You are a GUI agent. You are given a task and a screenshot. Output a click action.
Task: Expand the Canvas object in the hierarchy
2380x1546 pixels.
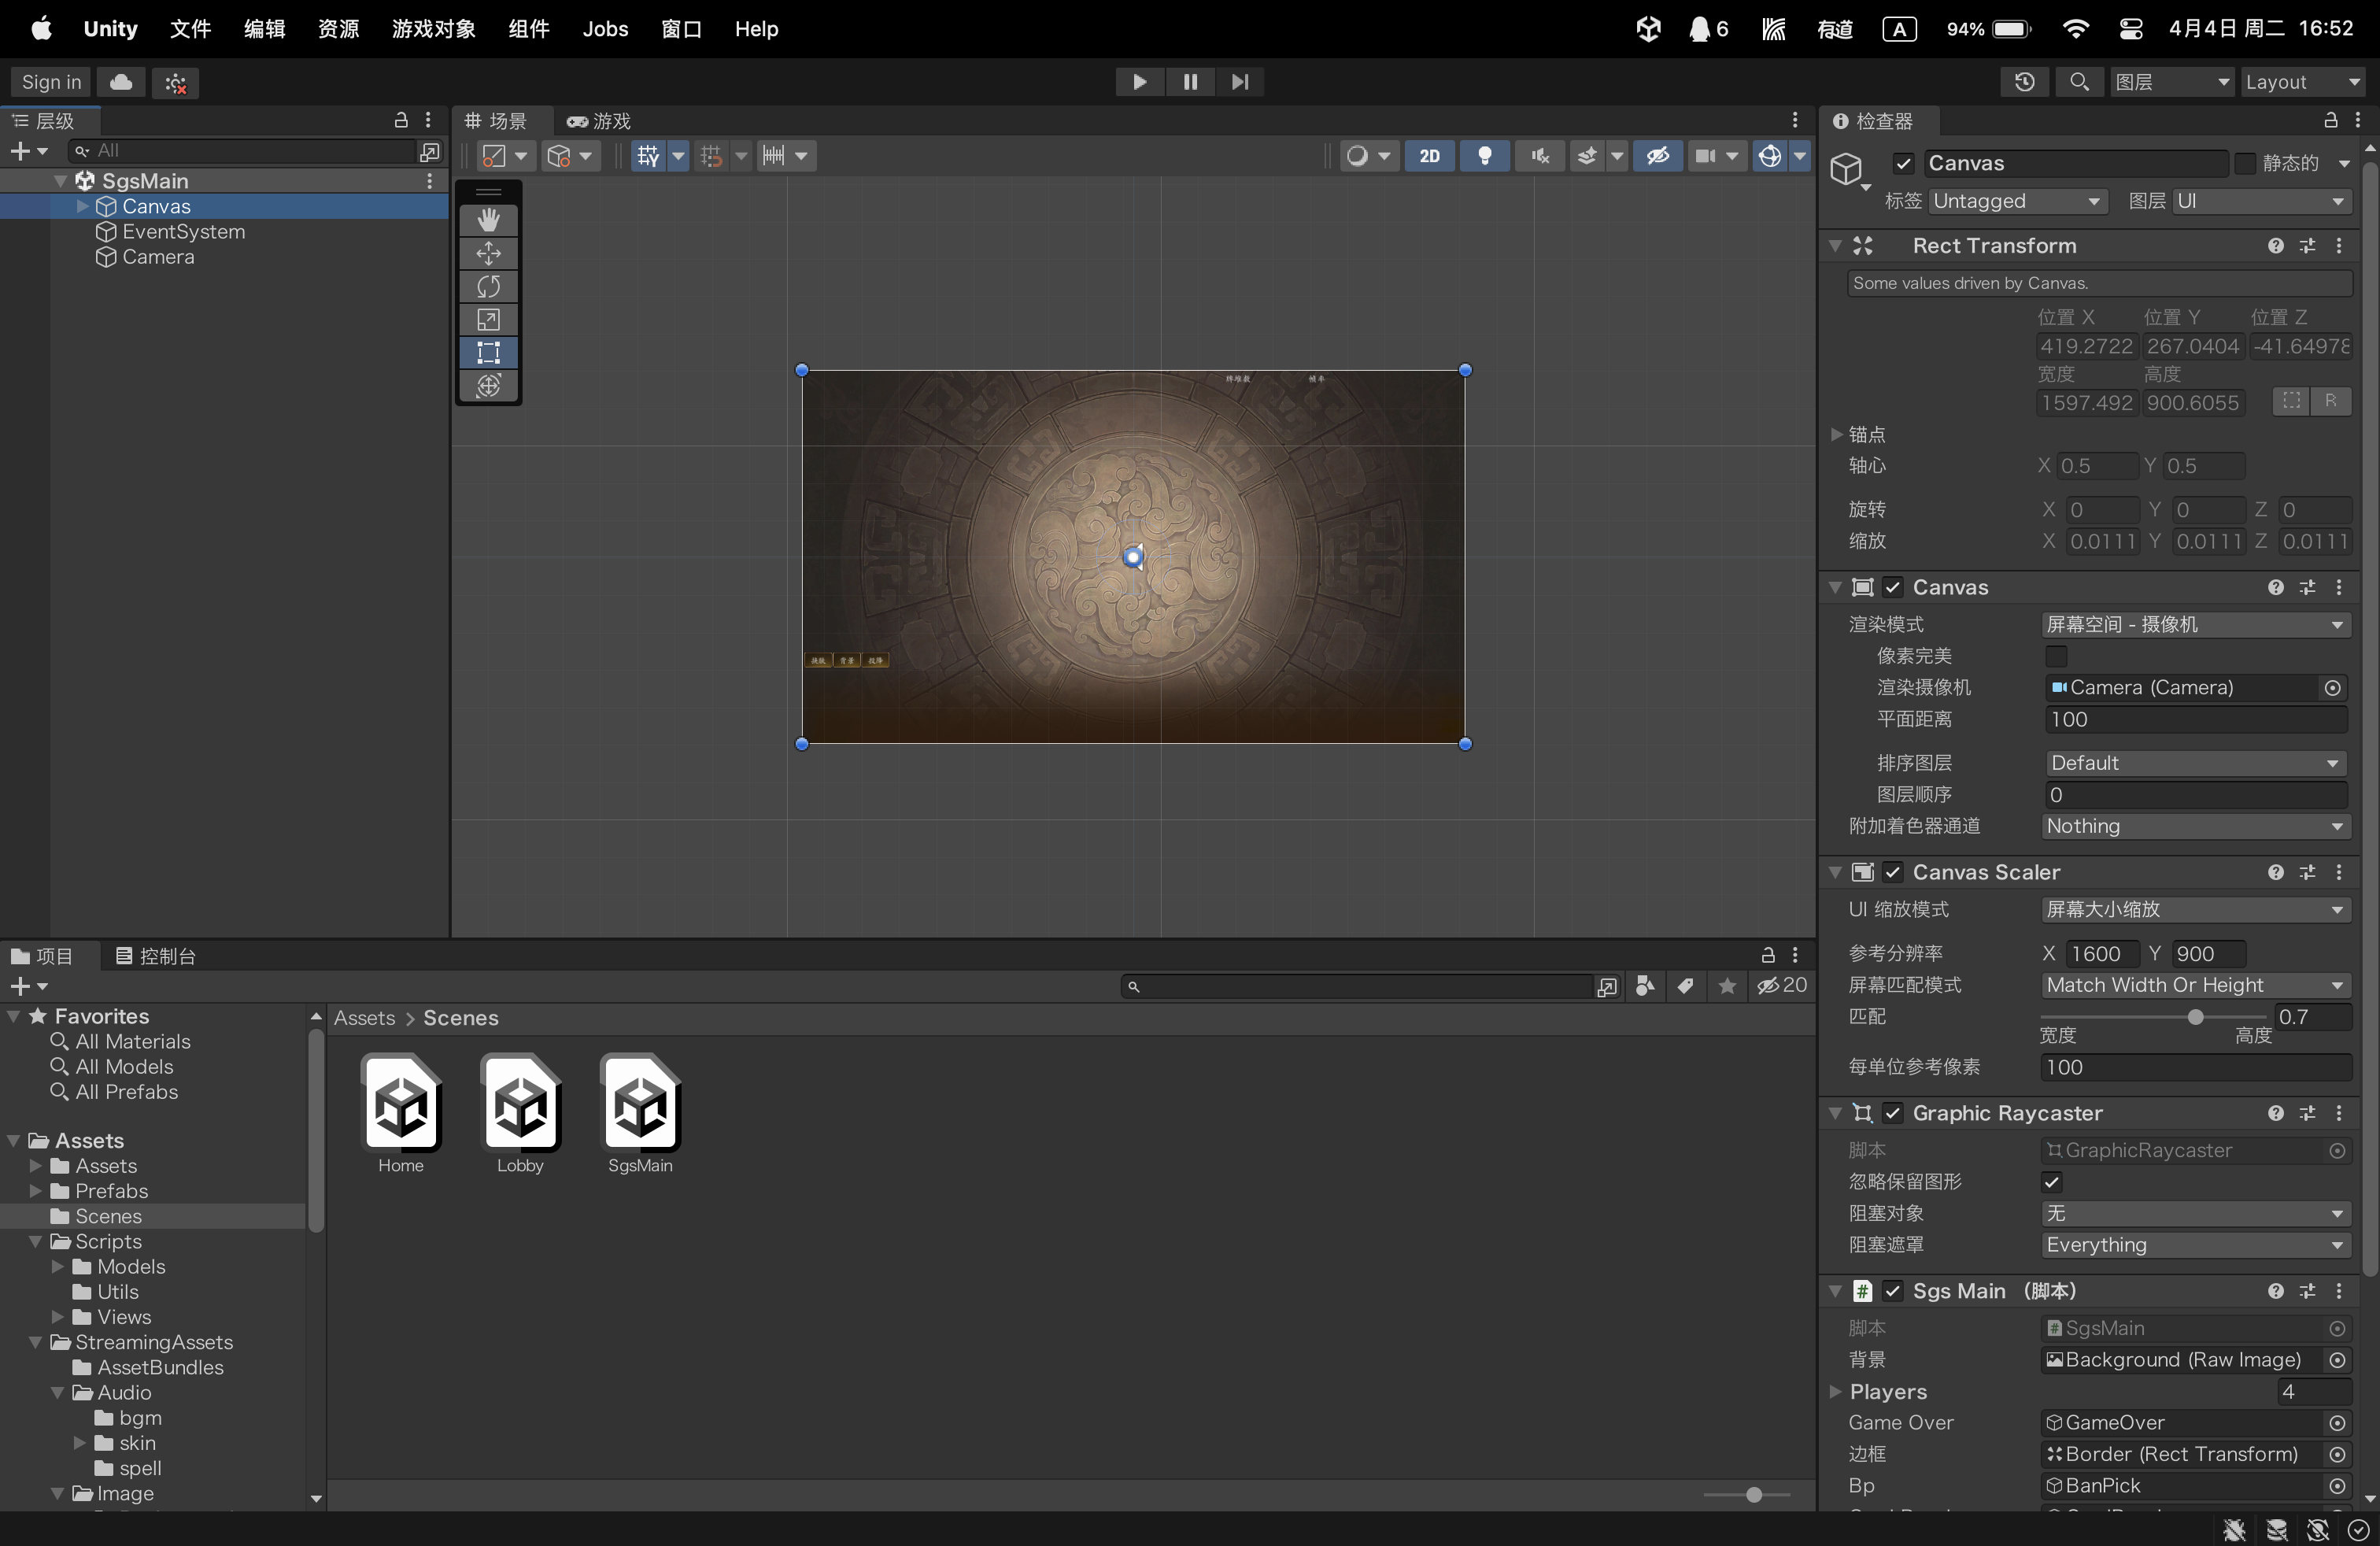click(x=83, y=206)
